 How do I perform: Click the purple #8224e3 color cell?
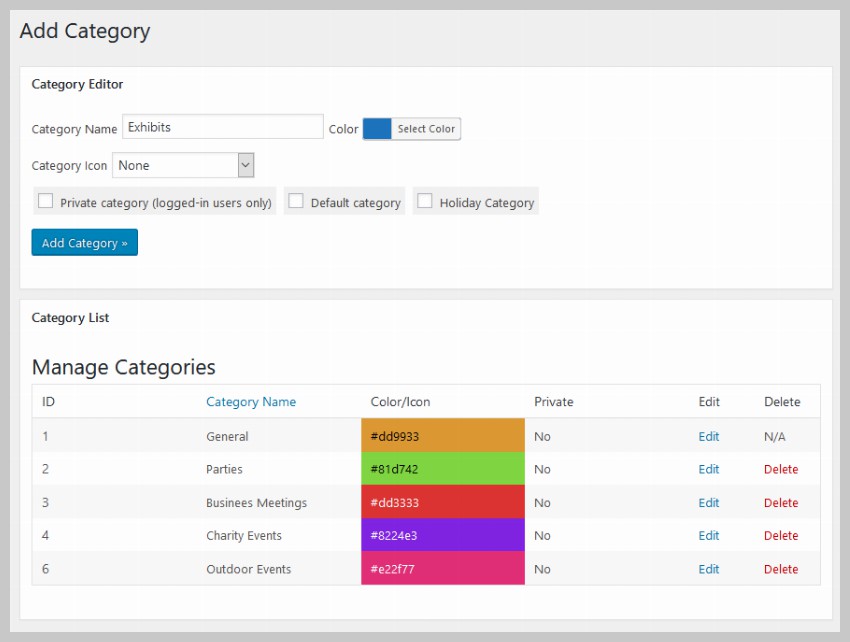tap(442, 536)
